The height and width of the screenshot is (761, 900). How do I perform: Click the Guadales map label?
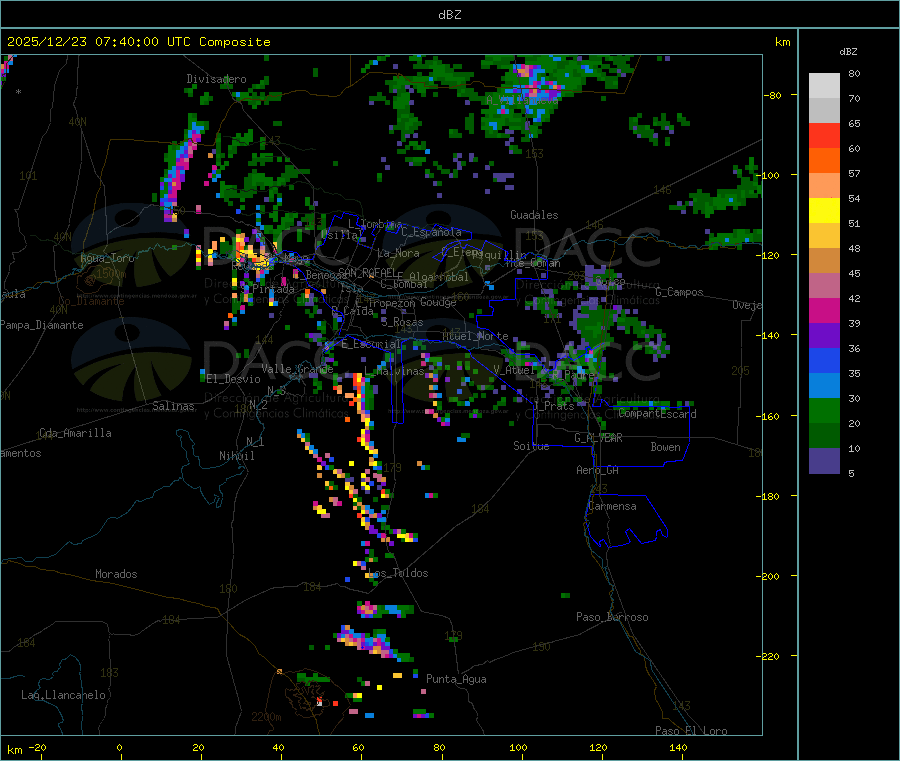(534, 215)
